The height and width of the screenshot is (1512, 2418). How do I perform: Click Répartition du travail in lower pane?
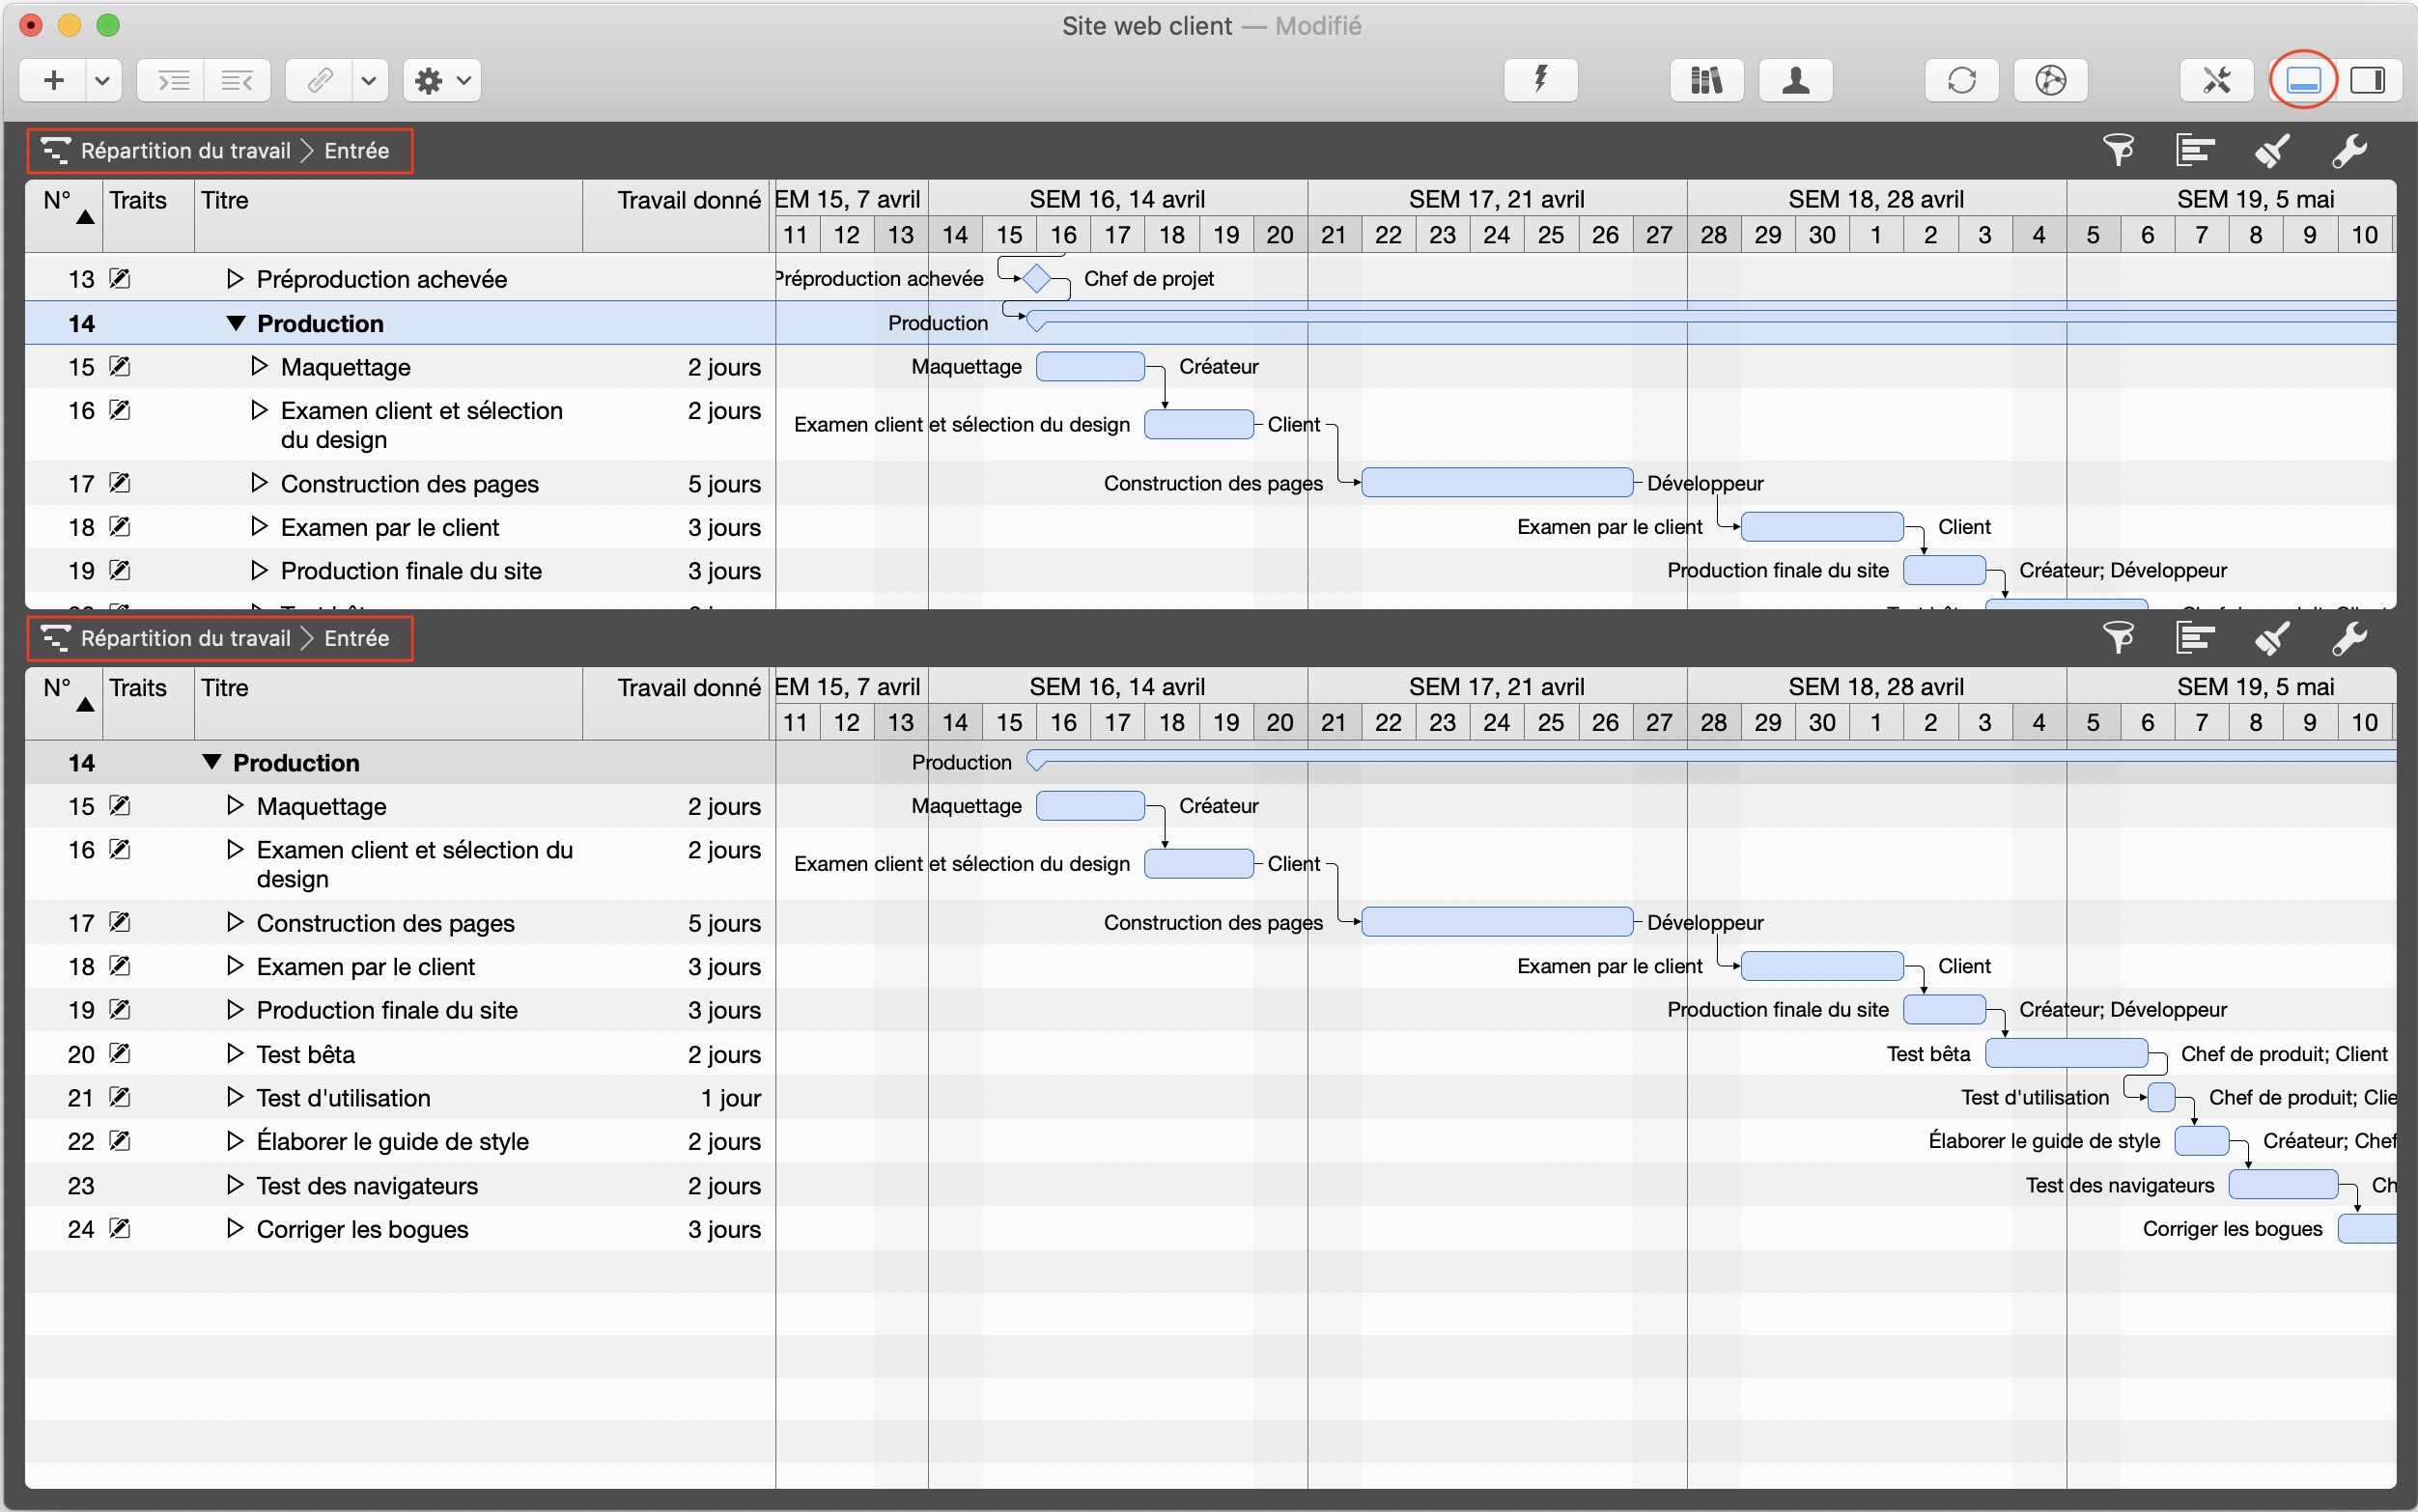click(x=185, y=638)
